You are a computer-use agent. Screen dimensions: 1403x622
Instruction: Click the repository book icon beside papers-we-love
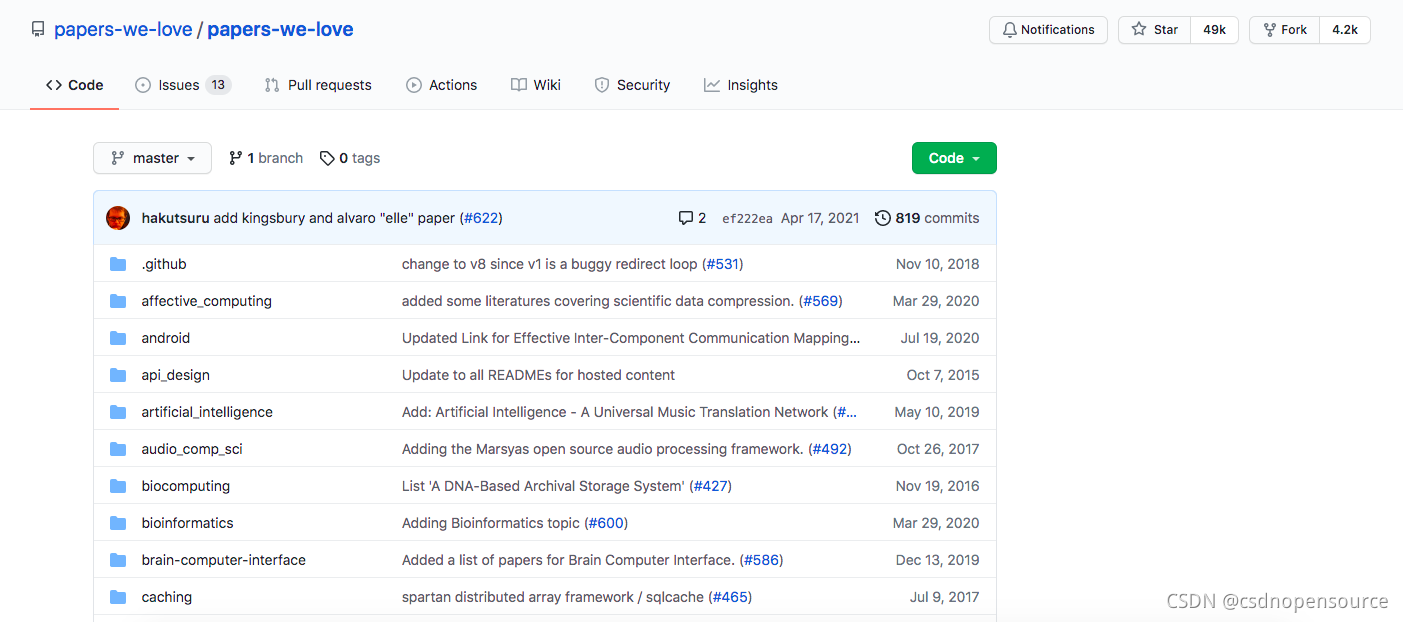(x=38, y=30)
